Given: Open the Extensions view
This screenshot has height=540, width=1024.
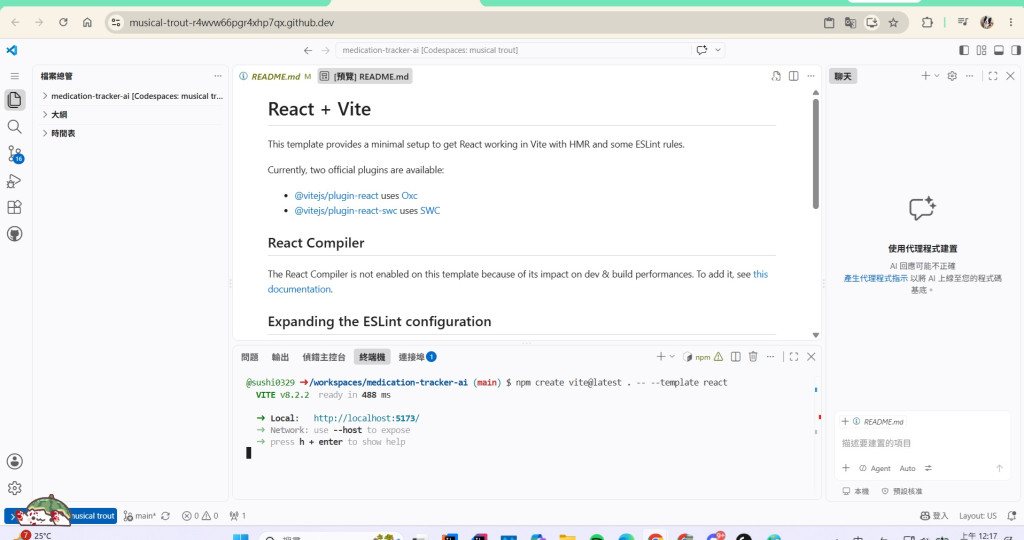Looking at the screenshot, I should tap(14, 208).
